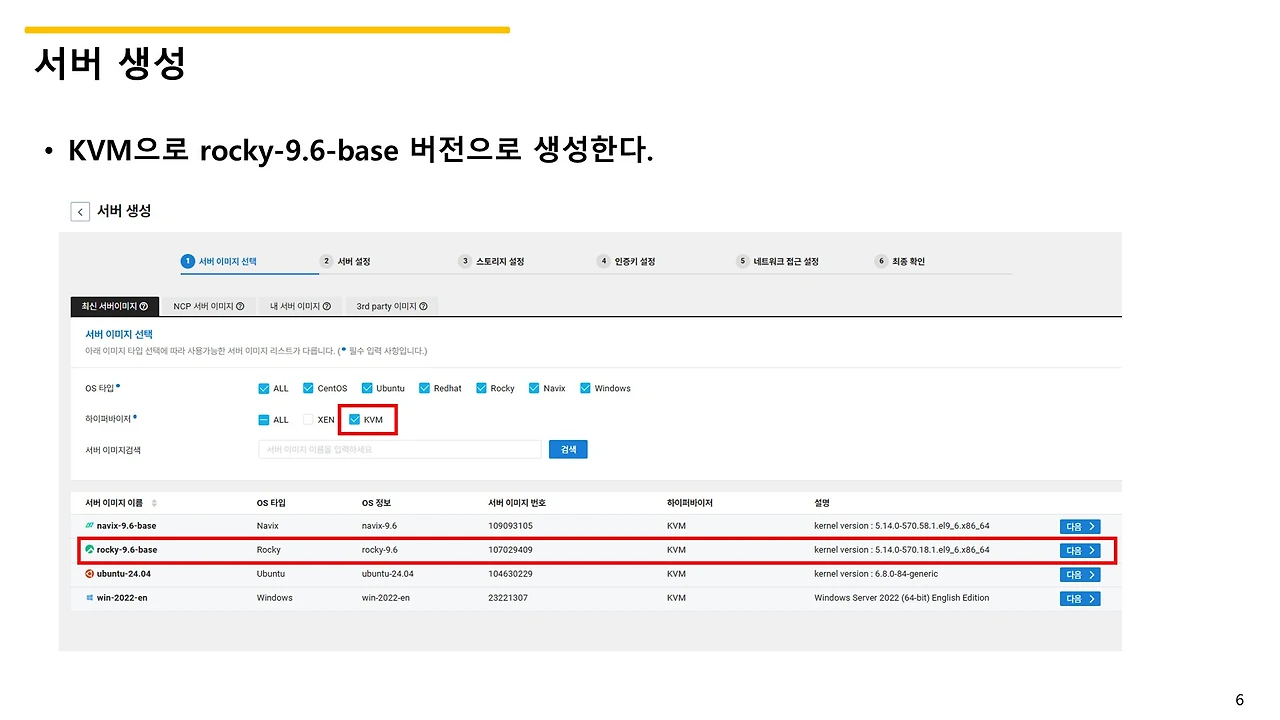This screenshot has height=720, width=1280.
Task: Go to step 5 네트워크 접근 설정
Action: pos(778,261)
